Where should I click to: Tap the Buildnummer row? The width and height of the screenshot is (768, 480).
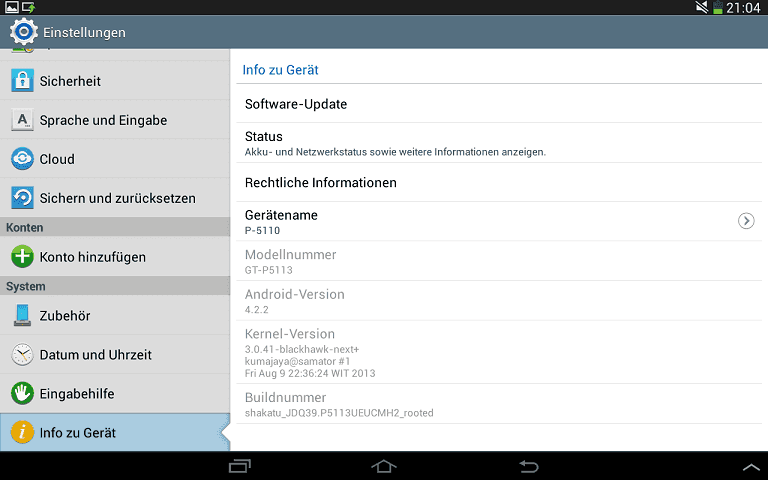tap(499, 404)
